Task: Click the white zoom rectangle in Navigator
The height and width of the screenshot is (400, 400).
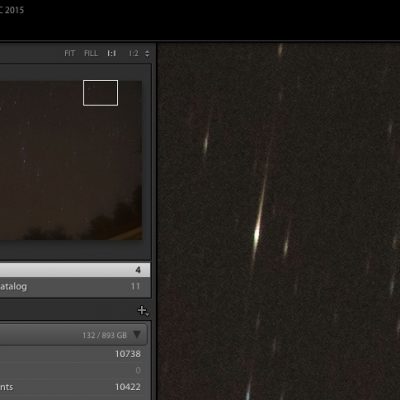Action: [100, 93]
